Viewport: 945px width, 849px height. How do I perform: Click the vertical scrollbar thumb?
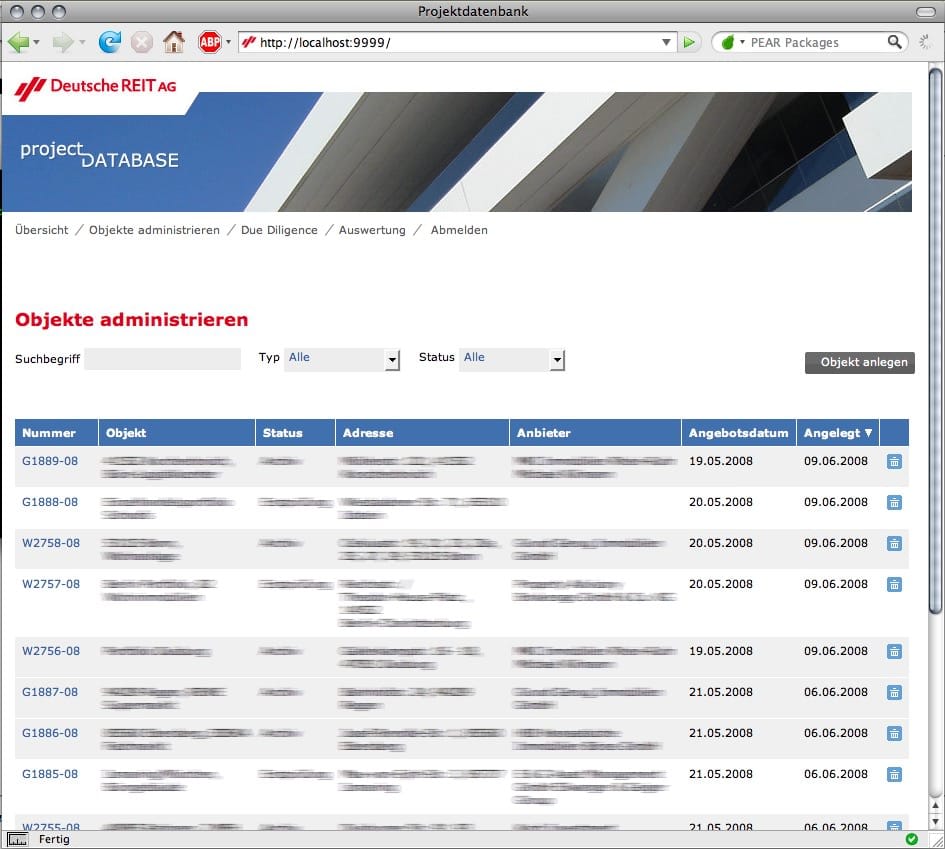tap(935, 341)
